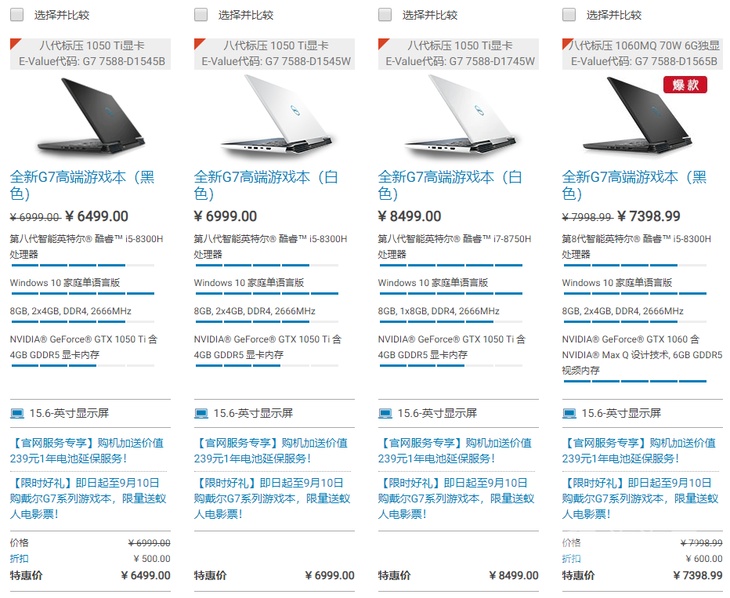Open 限时好礼 movie ticket promo in fourth column
This screenshot has width=730, height=598.
click(x=640, y=498)
